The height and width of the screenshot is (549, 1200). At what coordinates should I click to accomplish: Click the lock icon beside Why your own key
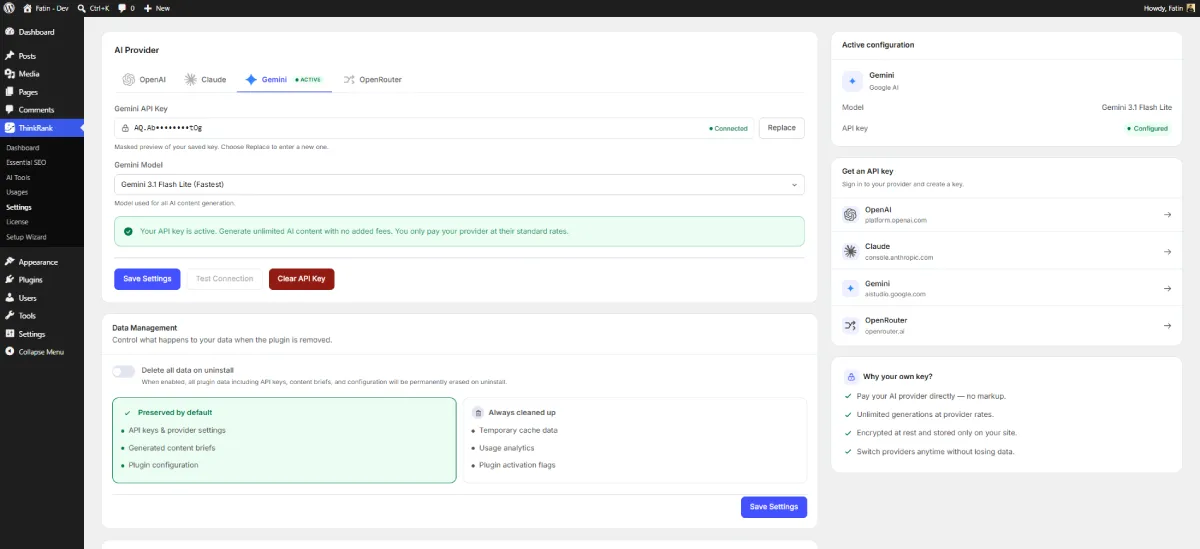(x=851, y=377)
